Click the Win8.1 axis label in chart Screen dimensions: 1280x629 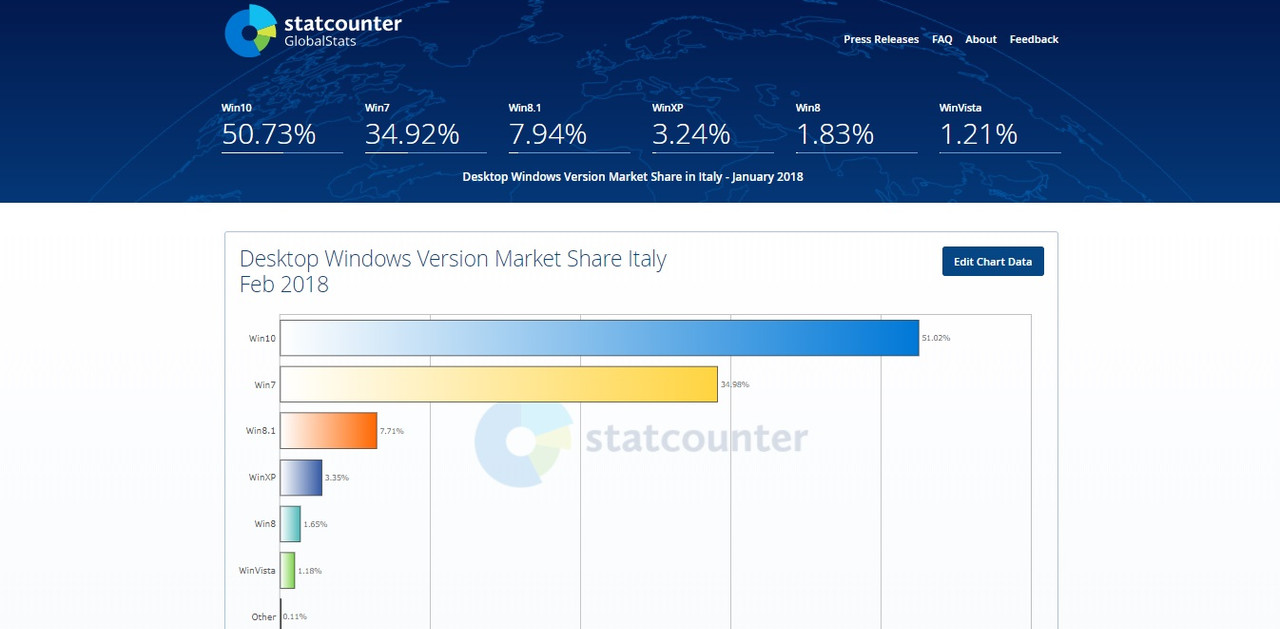[261, 431]
